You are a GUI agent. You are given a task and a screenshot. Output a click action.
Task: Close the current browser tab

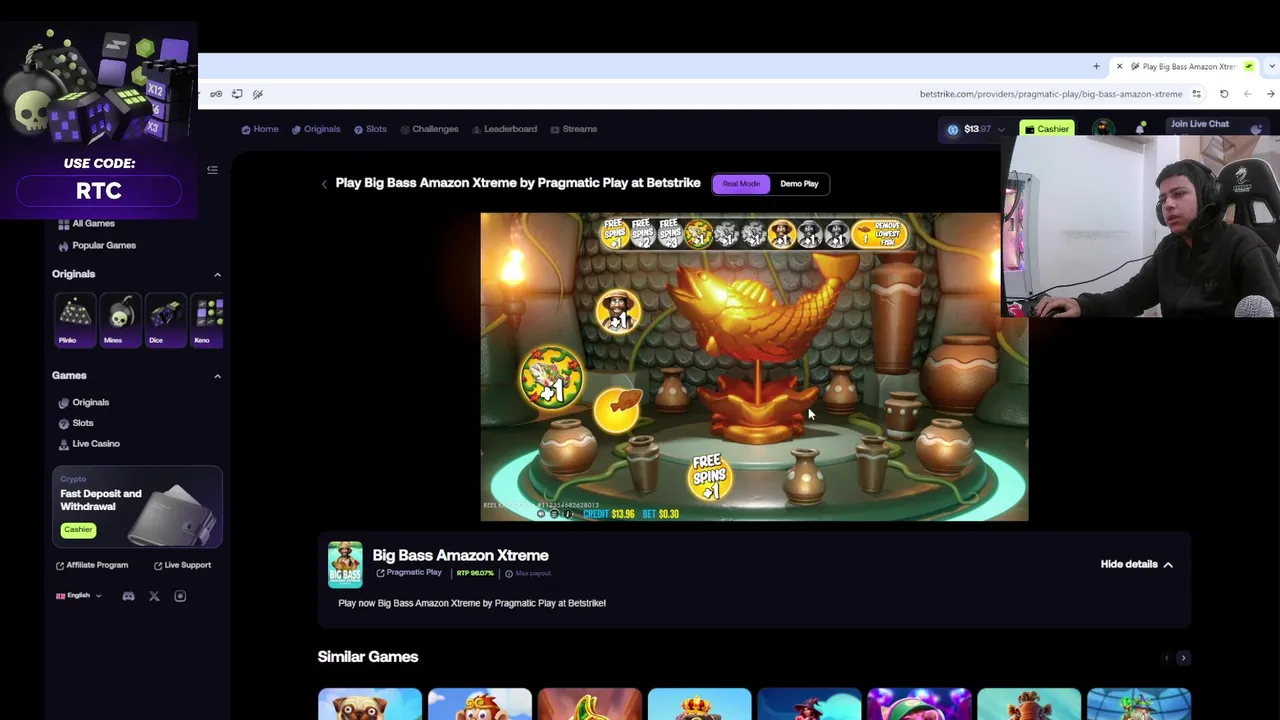[1119, 67]
